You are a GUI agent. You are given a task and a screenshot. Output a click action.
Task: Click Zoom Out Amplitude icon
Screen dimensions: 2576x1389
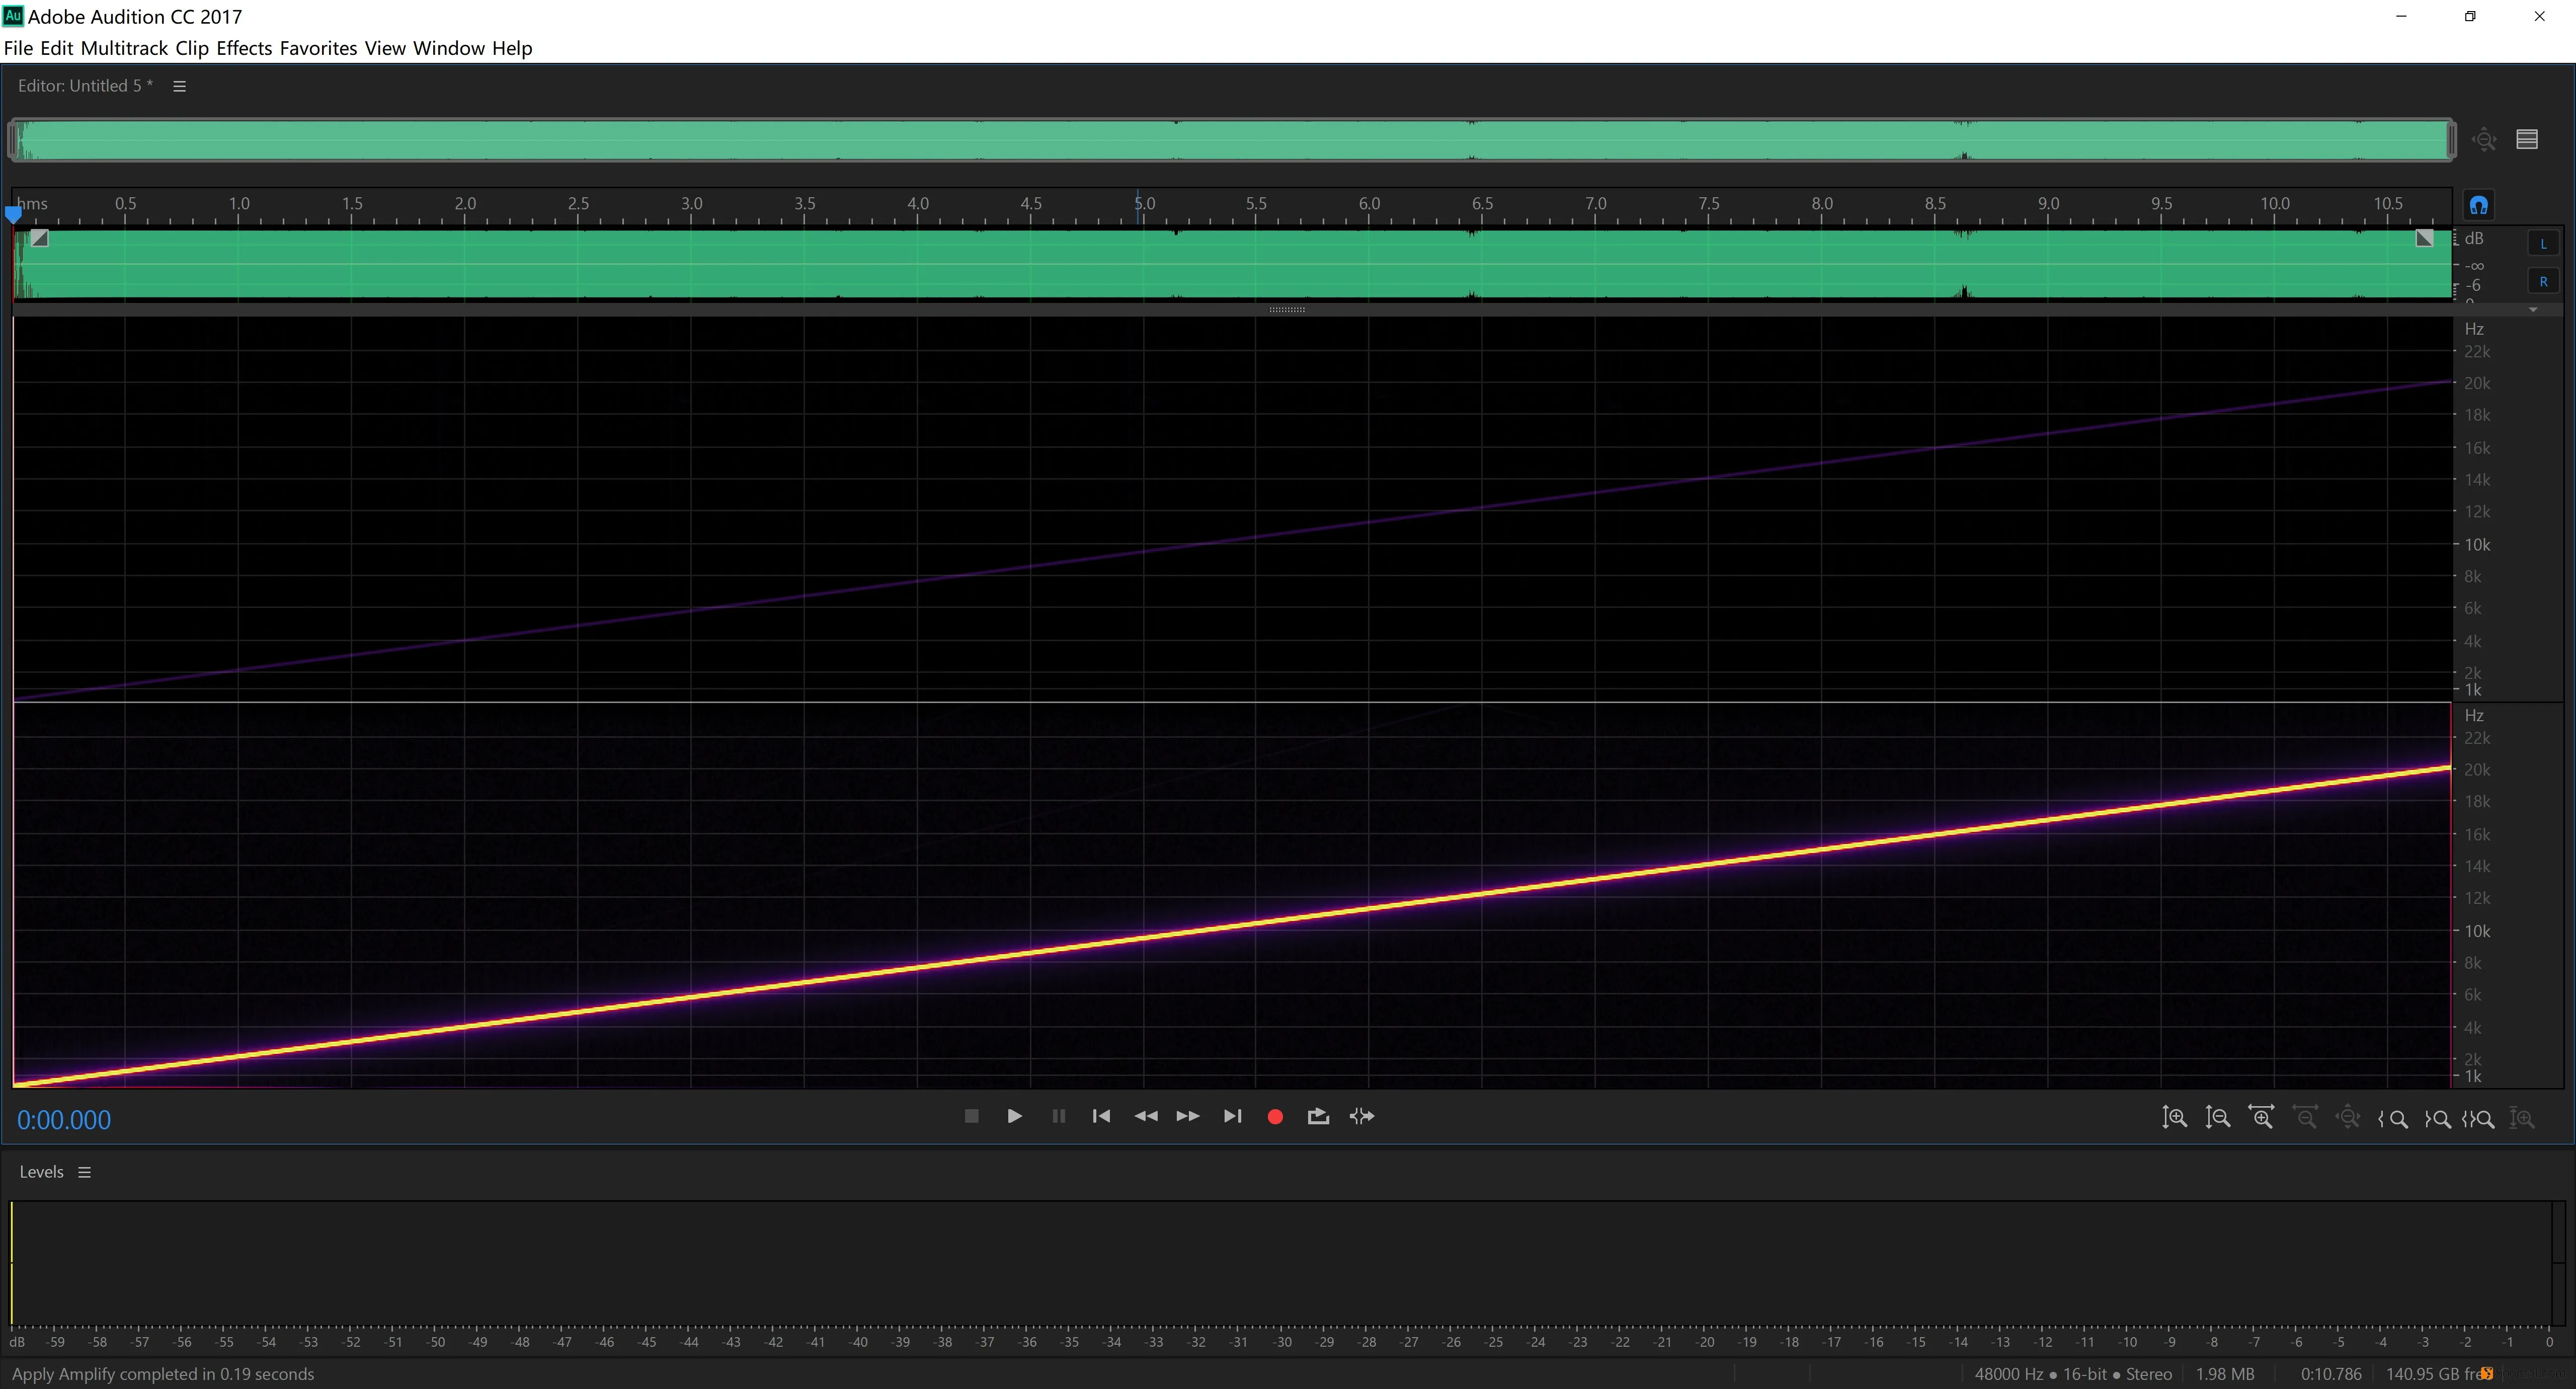[2218, 1118]
